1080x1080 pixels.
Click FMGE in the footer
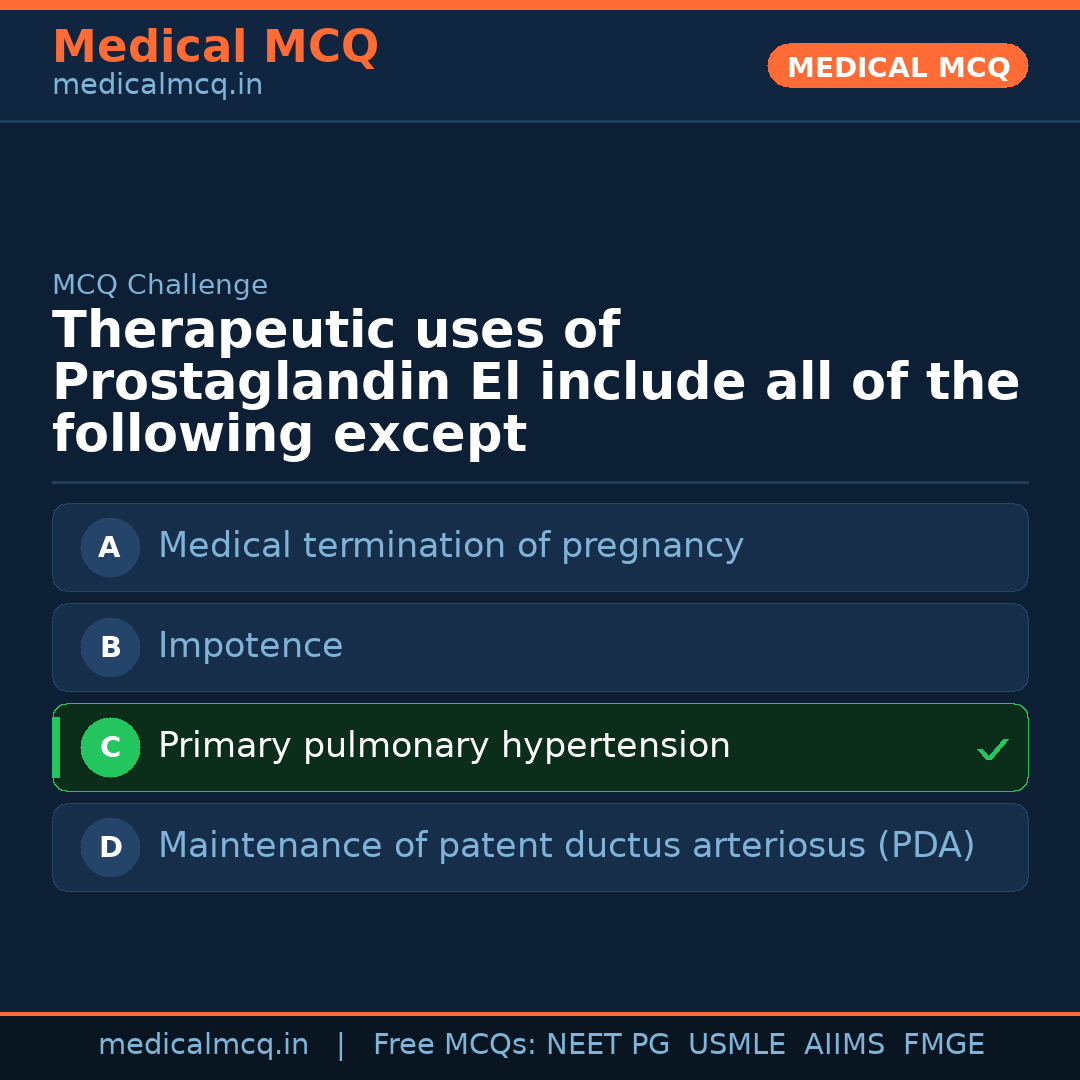coord(943,1045)
